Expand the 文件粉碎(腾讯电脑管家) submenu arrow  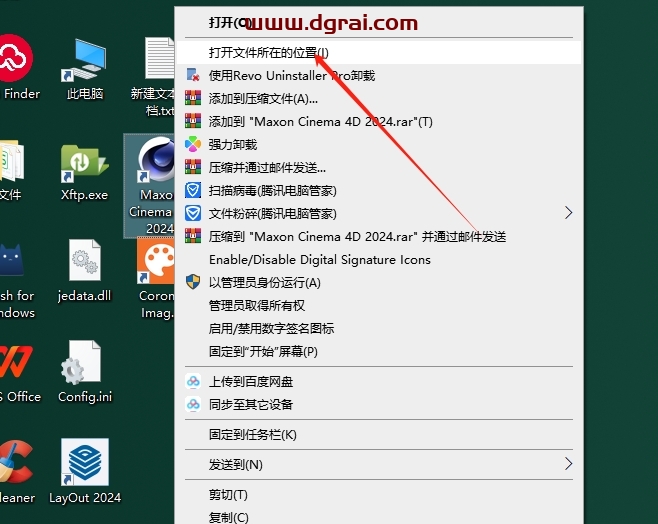568,213
